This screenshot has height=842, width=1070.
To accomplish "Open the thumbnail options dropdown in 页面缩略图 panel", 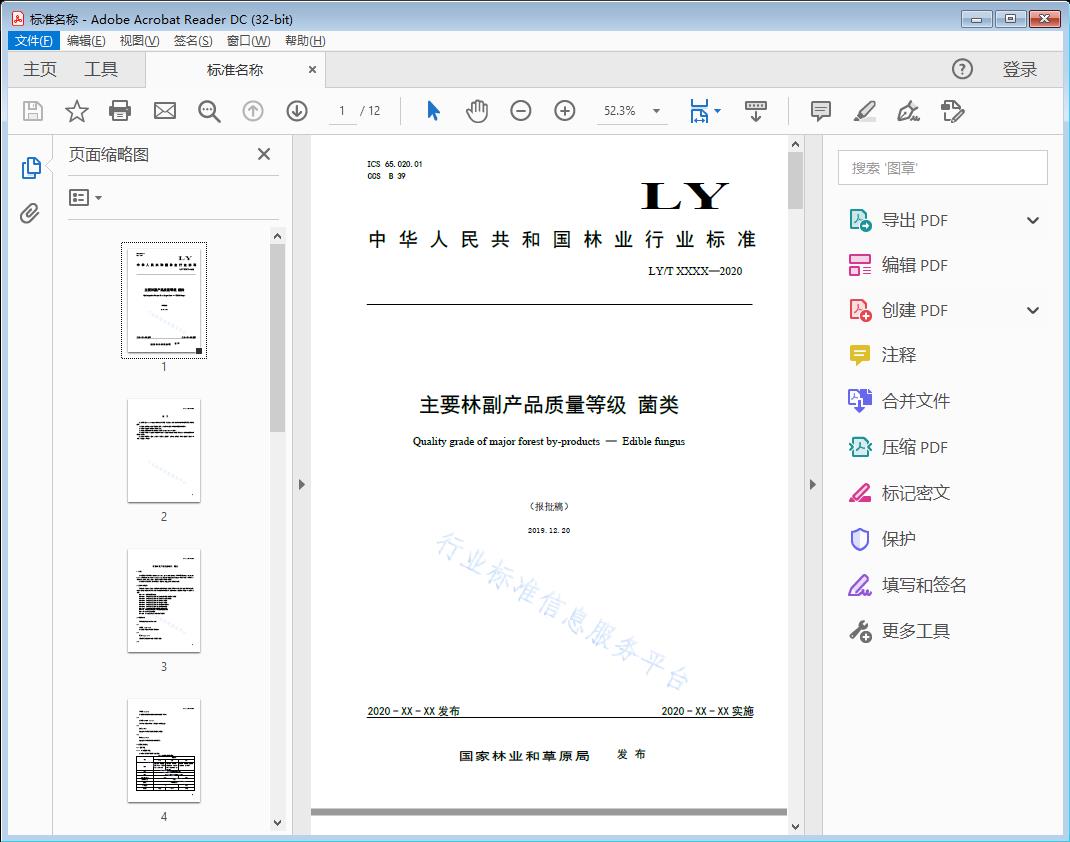I will click(x=82, y=197).
